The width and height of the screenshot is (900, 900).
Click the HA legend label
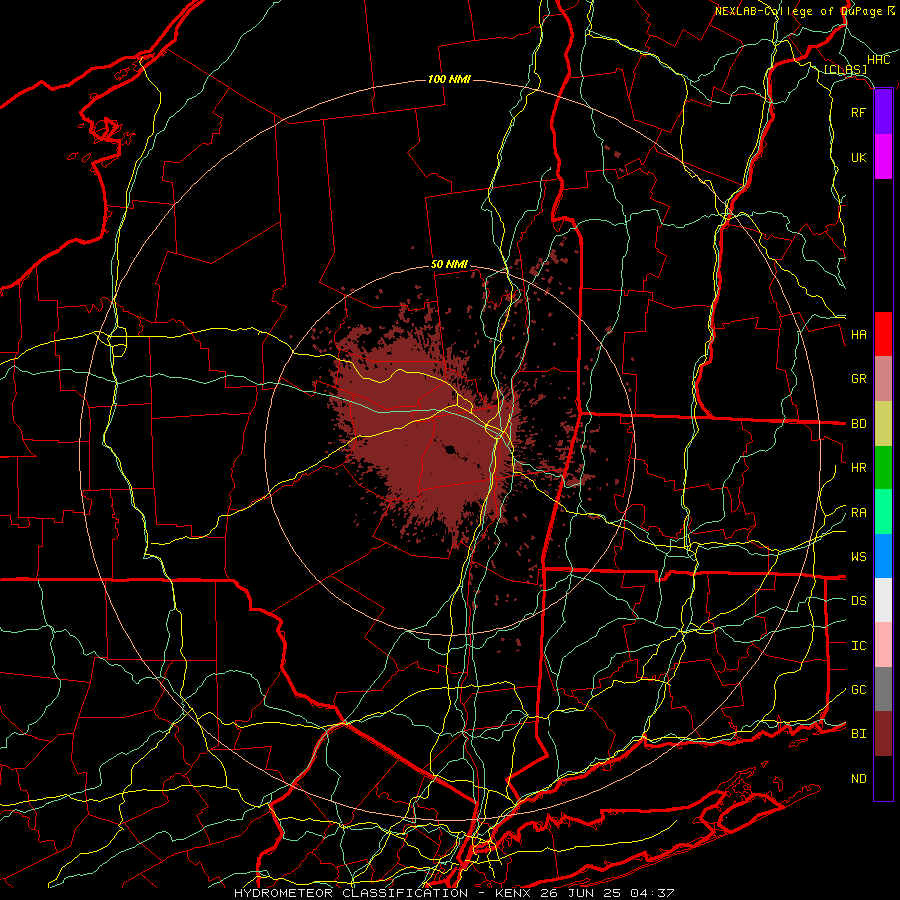coord(858,334)
